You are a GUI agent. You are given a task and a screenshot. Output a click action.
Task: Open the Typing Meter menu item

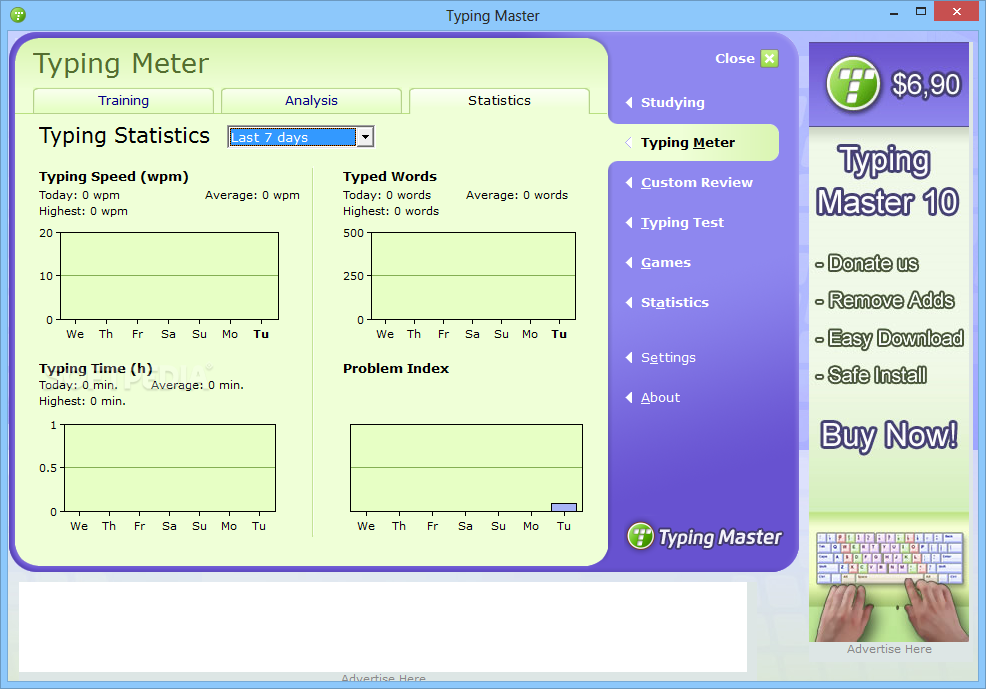(687, 143)
